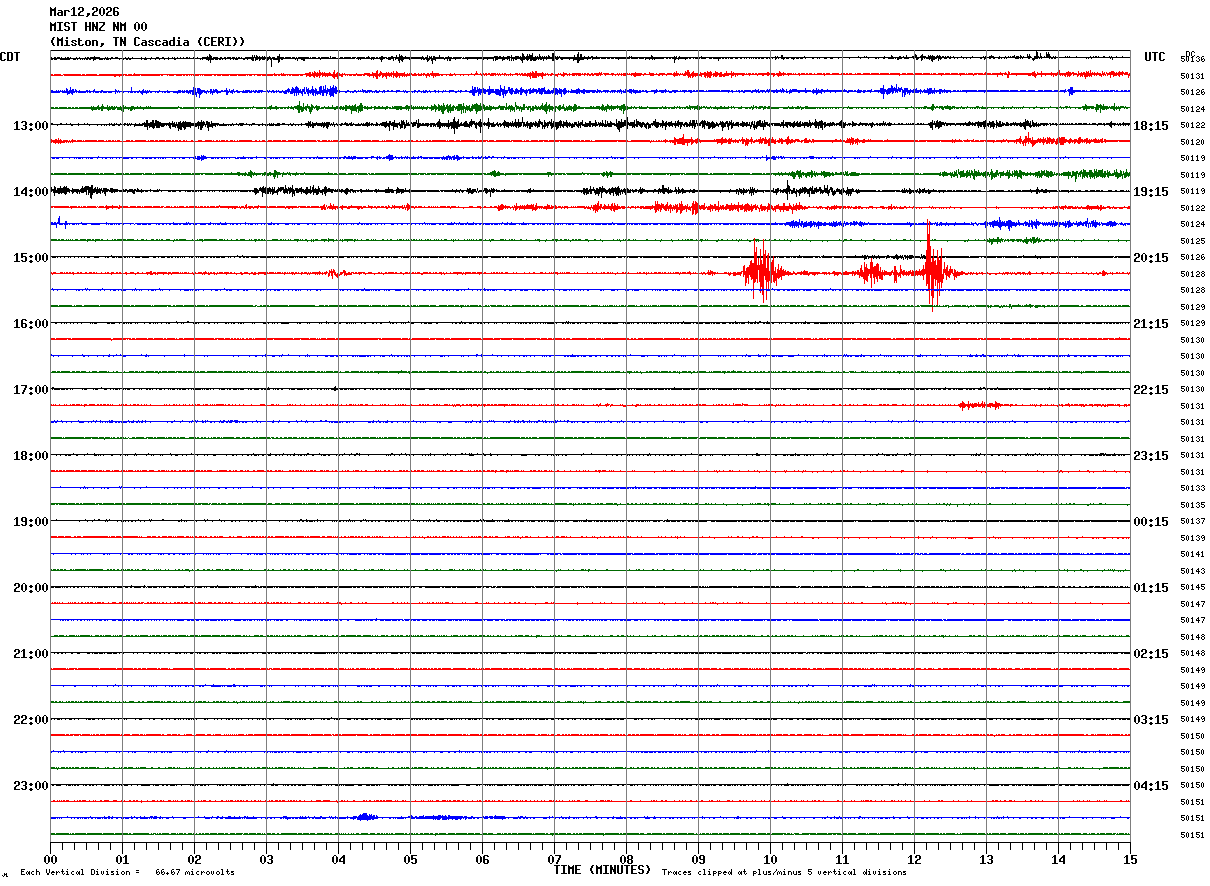The width and height of the screenshot is (1210, 886).
Task: Click the '(Miston, TN Cascadia (CERI))' label
Action: [x=147, y=42]
